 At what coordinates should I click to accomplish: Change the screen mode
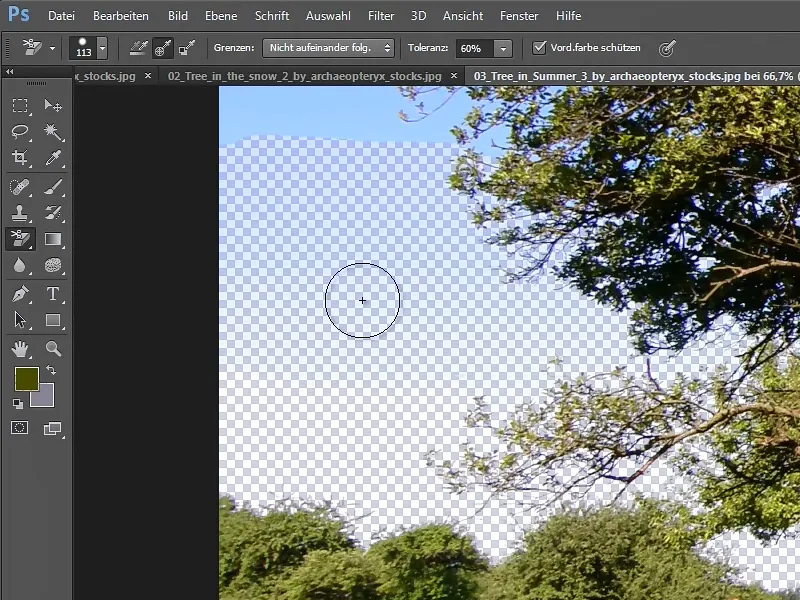(53, 428)
